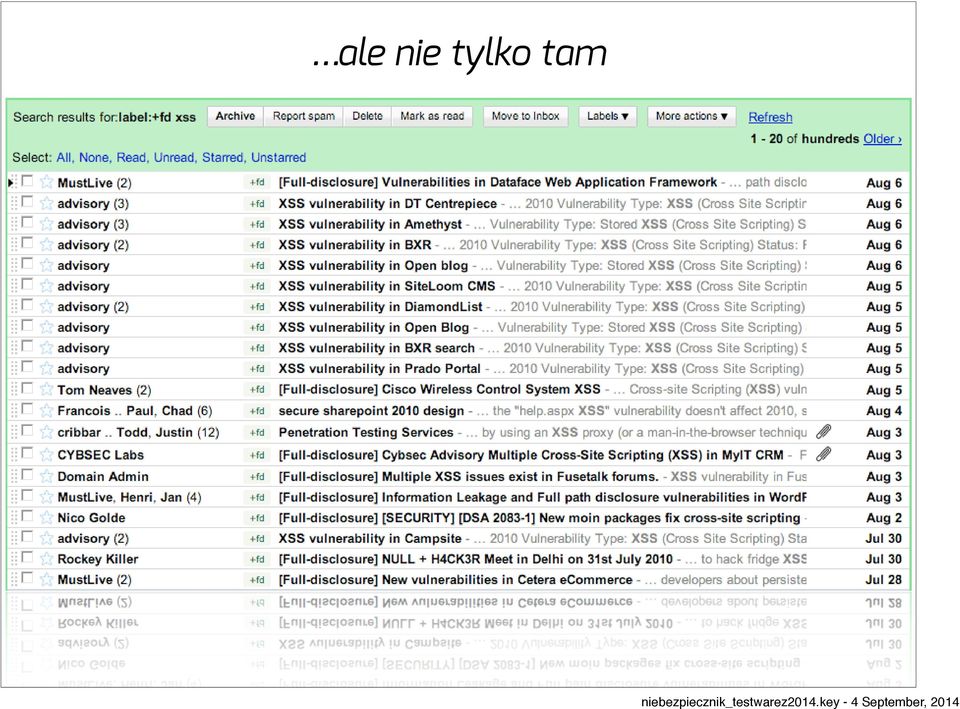Click attachment paperclip on Cybsec Advisory row
960x709 pixels.
[x=823, y=454]
